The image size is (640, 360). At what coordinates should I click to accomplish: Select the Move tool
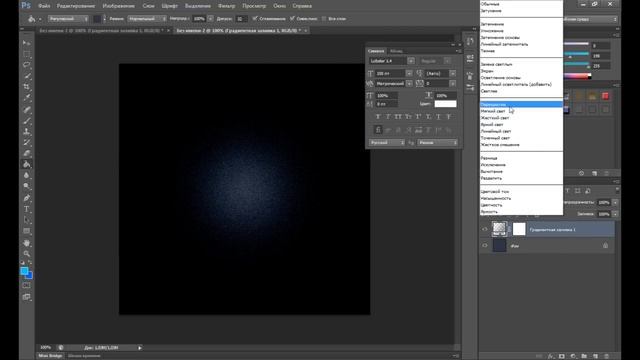click(27, 43)
